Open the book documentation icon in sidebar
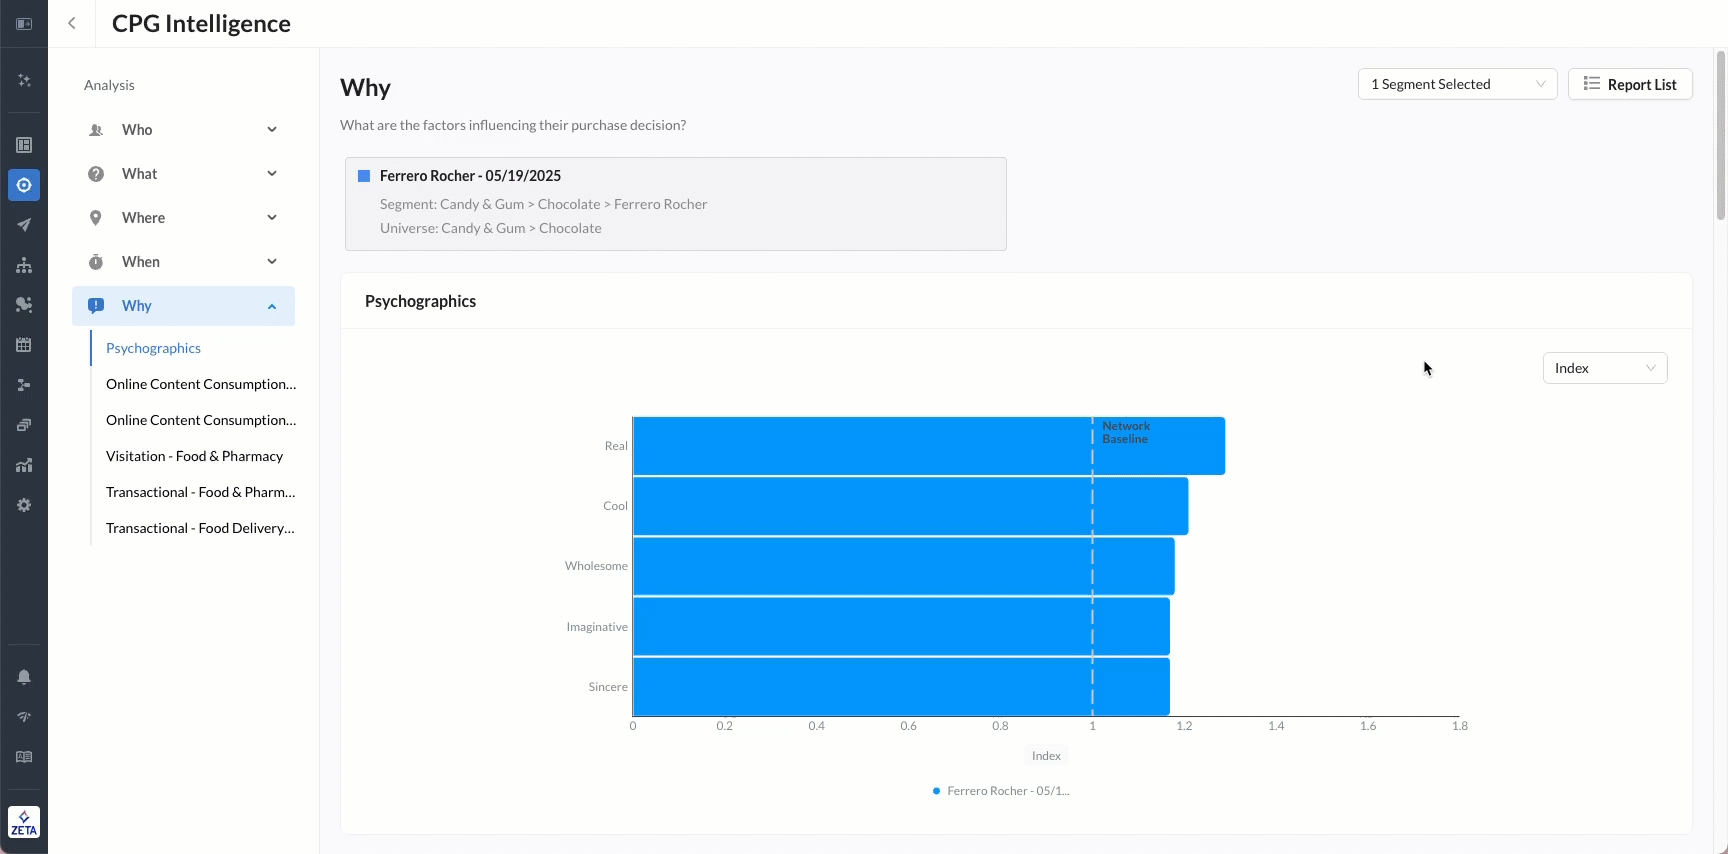1728x854 pixels. point(24,757)
